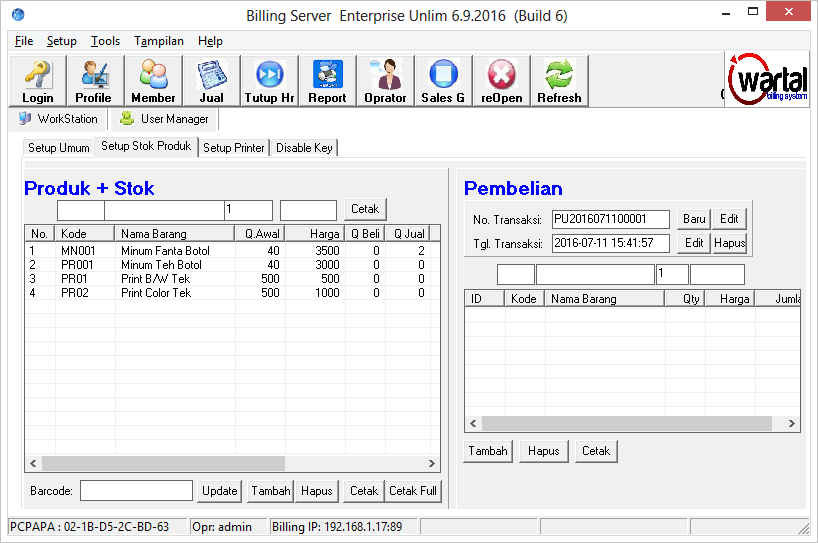The height and width of the screenshot is (543, 818).
Task: Click Tambah button in Pembelian panel
Action: pos(488,451)
